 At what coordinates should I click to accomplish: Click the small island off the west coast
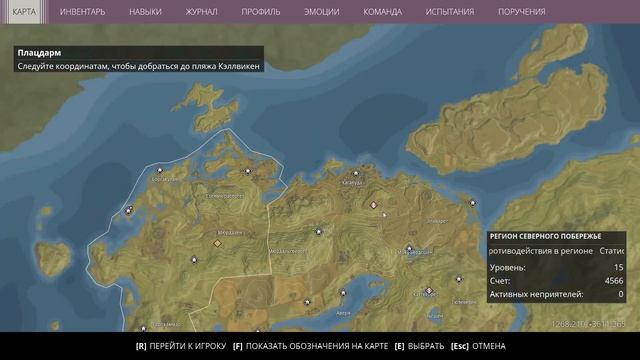tap(52, 258)
